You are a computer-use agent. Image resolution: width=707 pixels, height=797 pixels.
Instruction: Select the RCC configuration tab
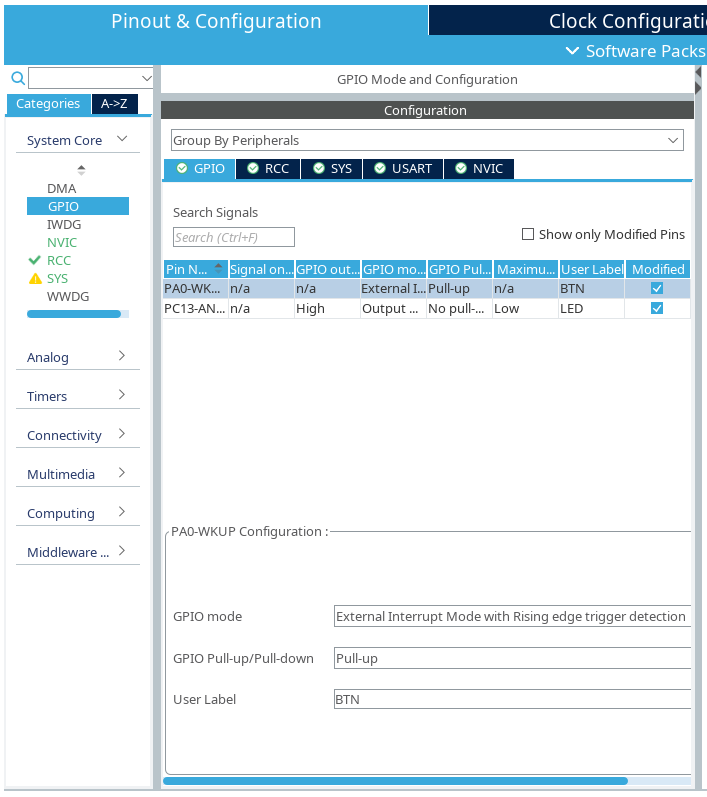click(268, 169)
